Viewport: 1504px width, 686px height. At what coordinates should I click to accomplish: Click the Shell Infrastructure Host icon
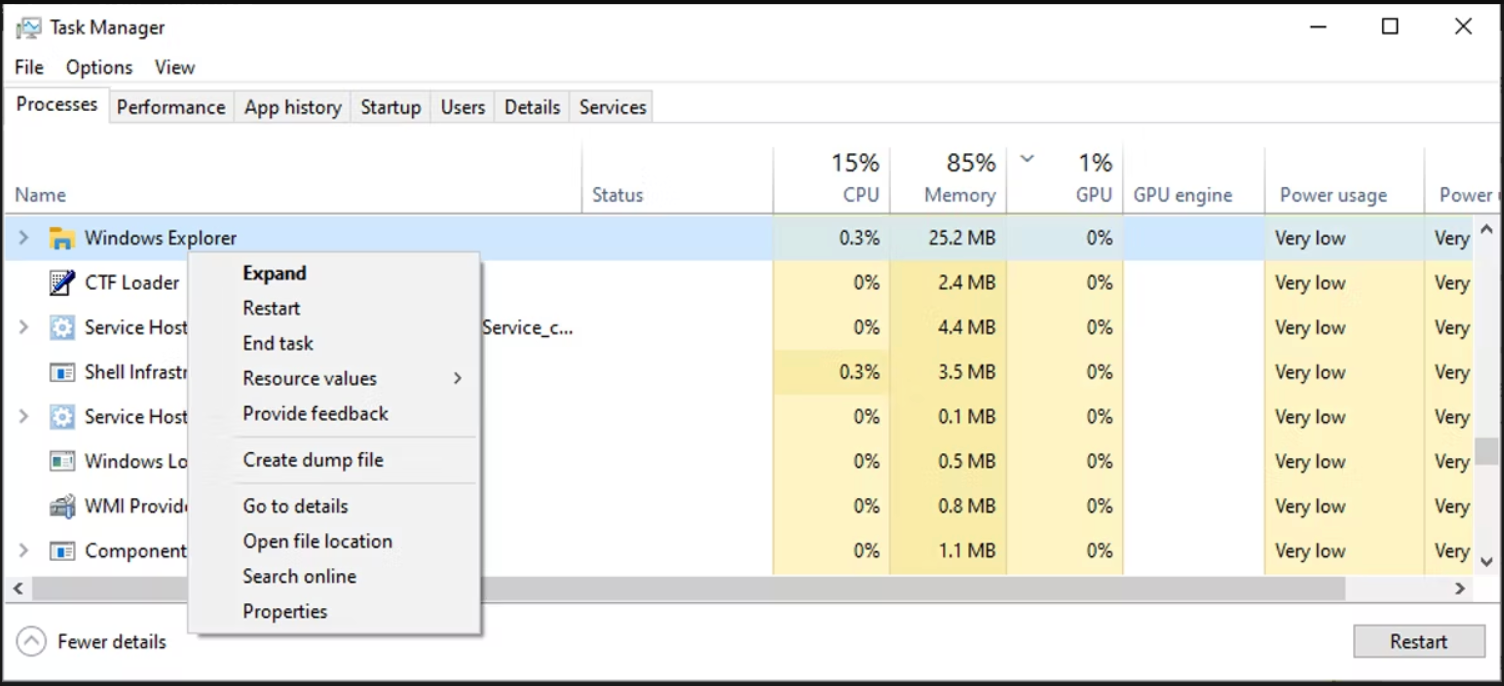62,372
